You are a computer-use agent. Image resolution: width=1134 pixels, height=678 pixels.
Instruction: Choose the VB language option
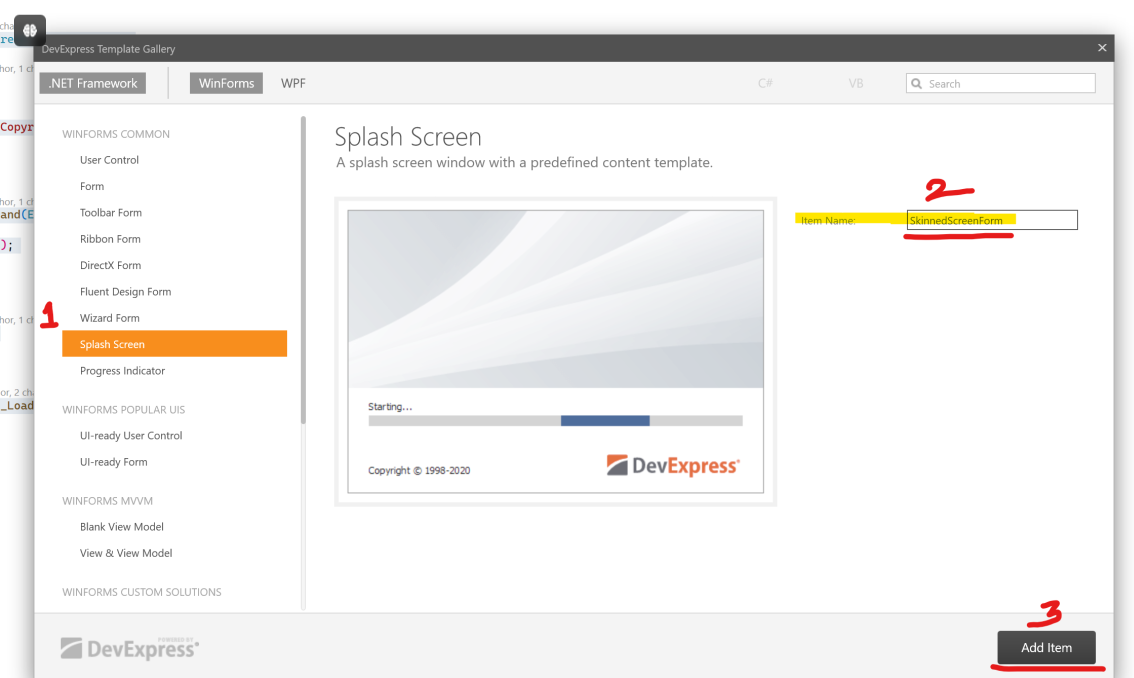click(x=856, y=83)
